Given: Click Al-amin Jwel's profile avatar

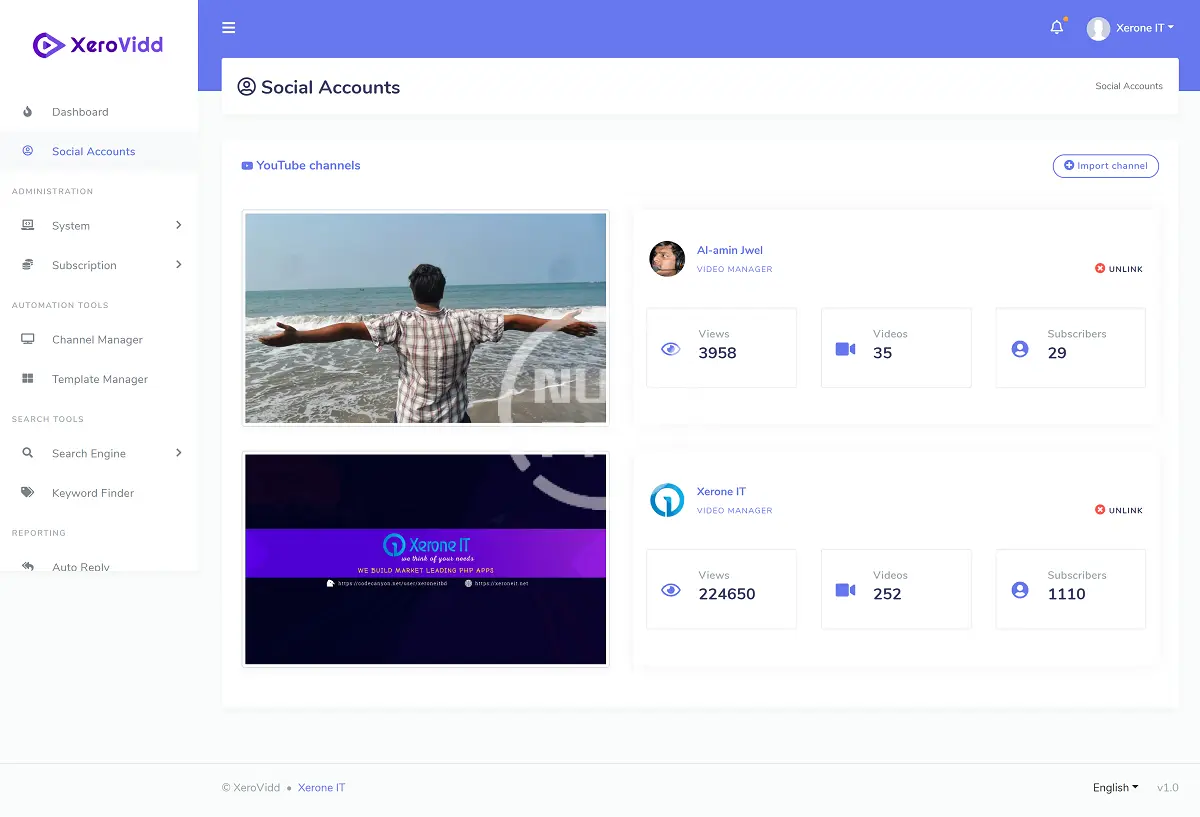Looking at the screenshot, I should click(x=667, y=259).
